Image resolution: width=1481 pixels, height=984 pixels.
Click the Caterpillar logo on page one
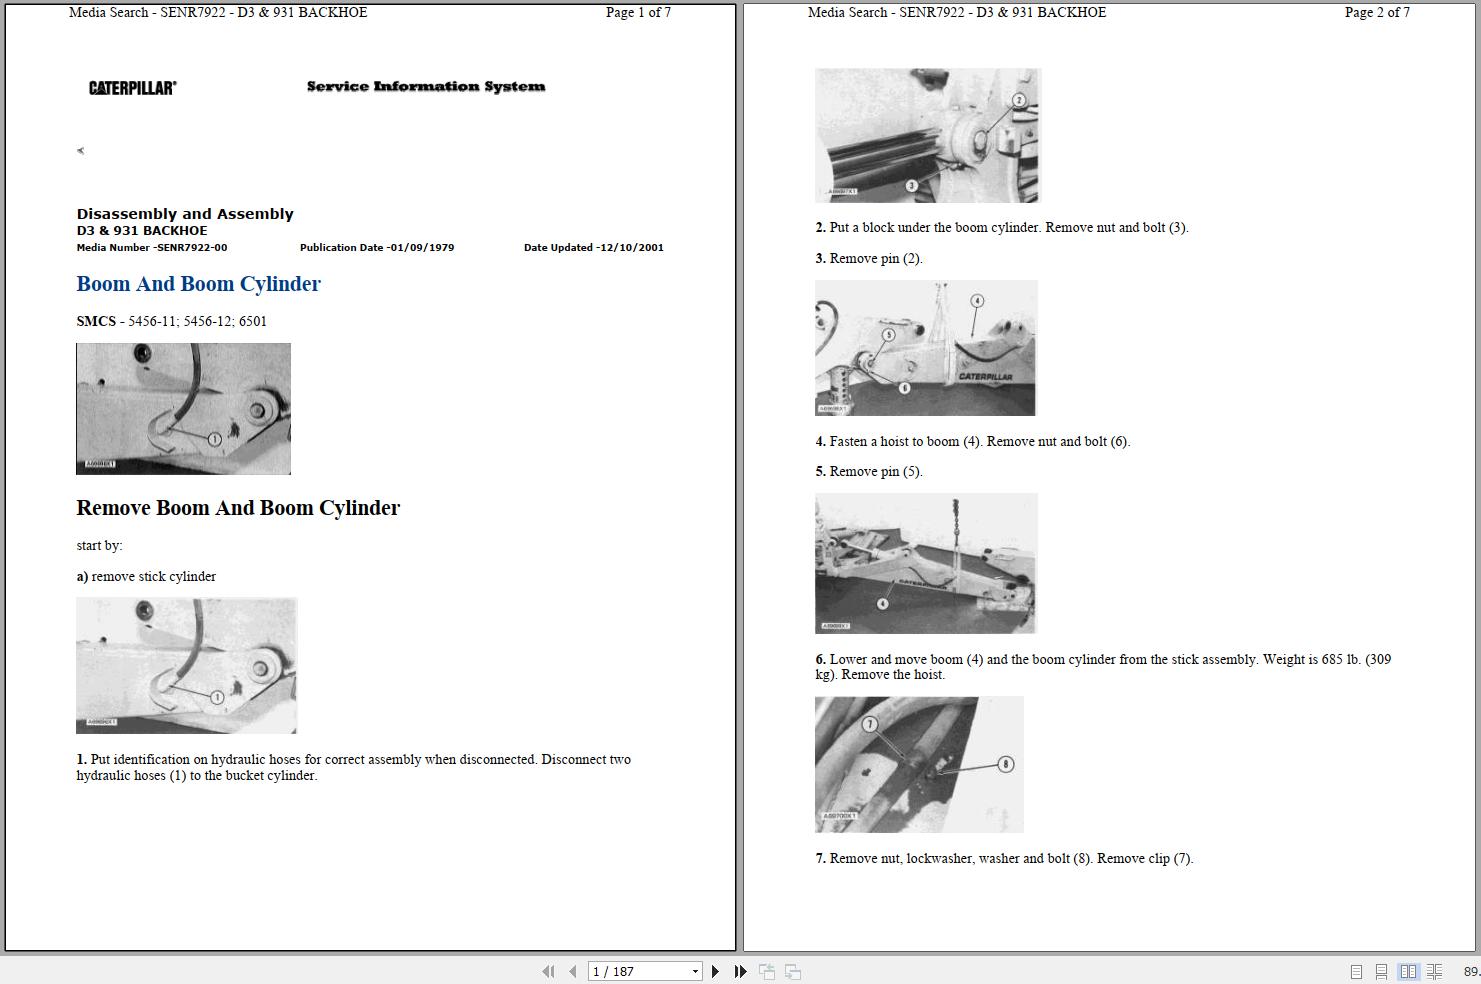click(x=131, y=87)
